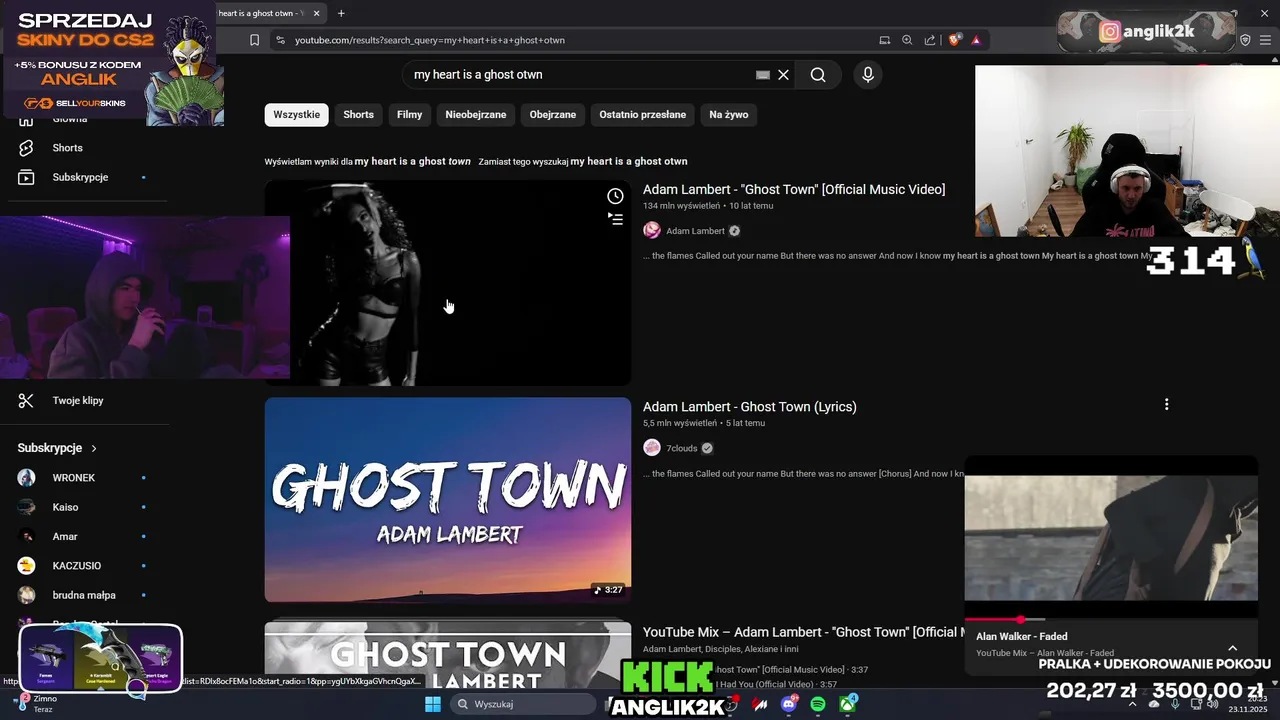Select the Na żywo filter chip
Viewport: 1280px width, 720px height.
(x=729, y=115)
